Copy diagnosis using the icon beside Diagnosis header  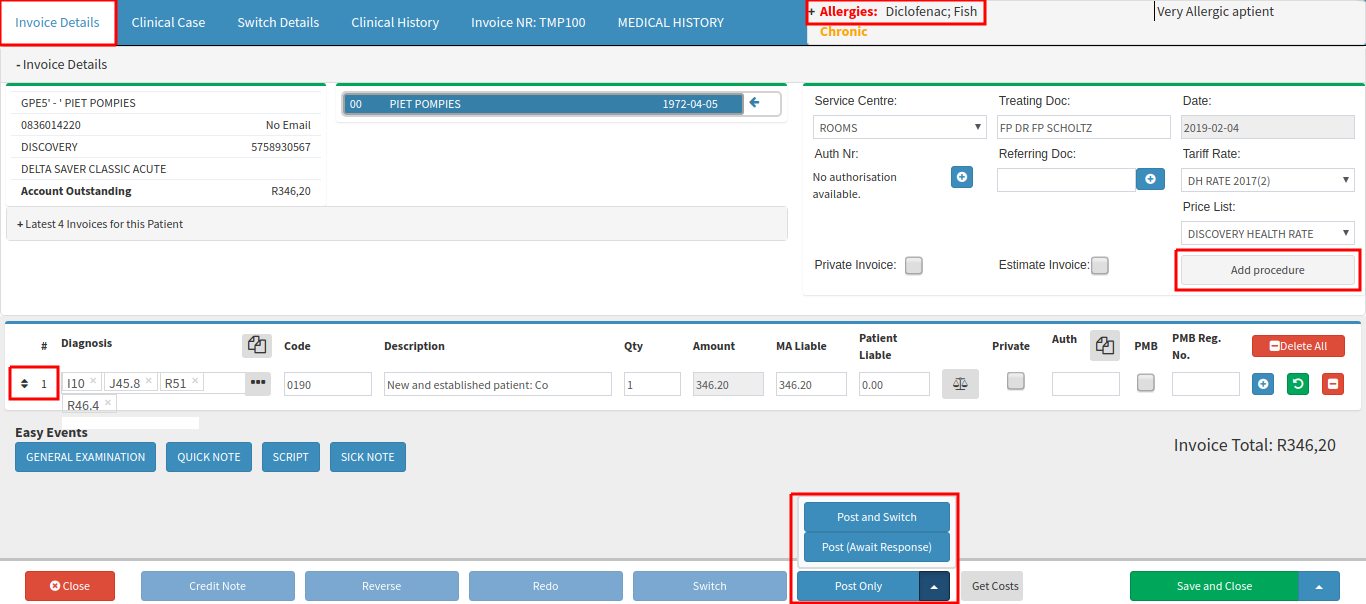click(x=257, y=345)
